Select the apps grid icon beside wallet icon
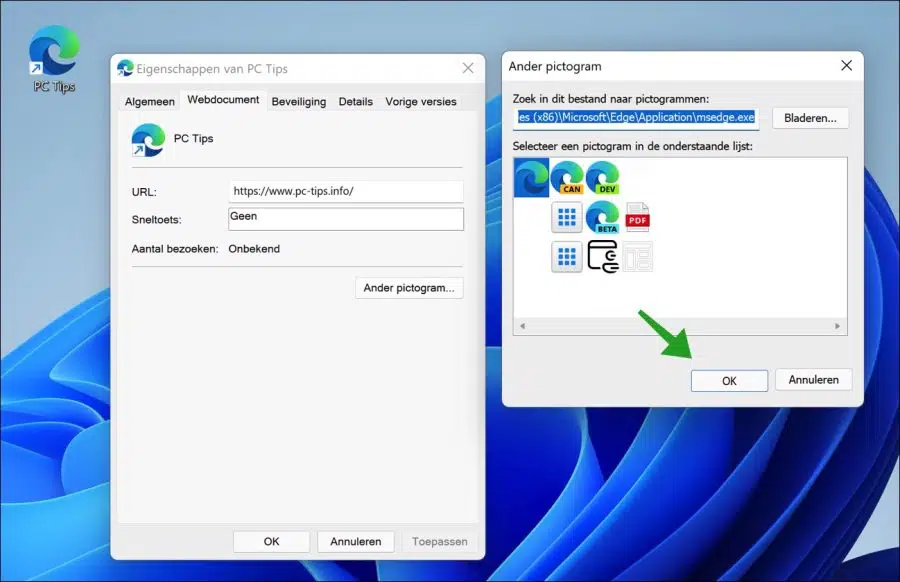Image resolution: width=900 pixels, height=582 pixels. 567,257
